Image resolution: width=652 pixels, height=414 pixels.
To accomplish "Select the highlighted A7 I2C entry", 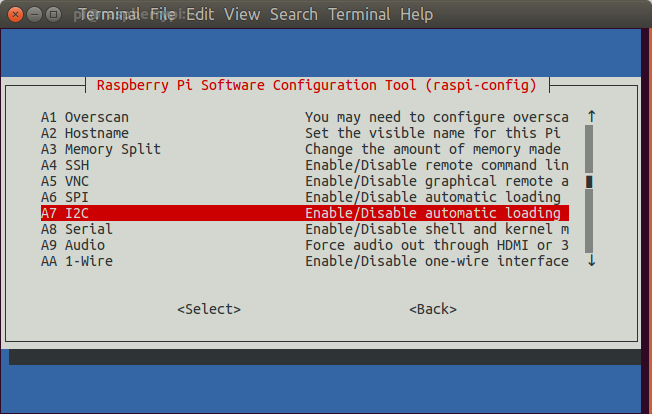I will click(x=304, y=213).
